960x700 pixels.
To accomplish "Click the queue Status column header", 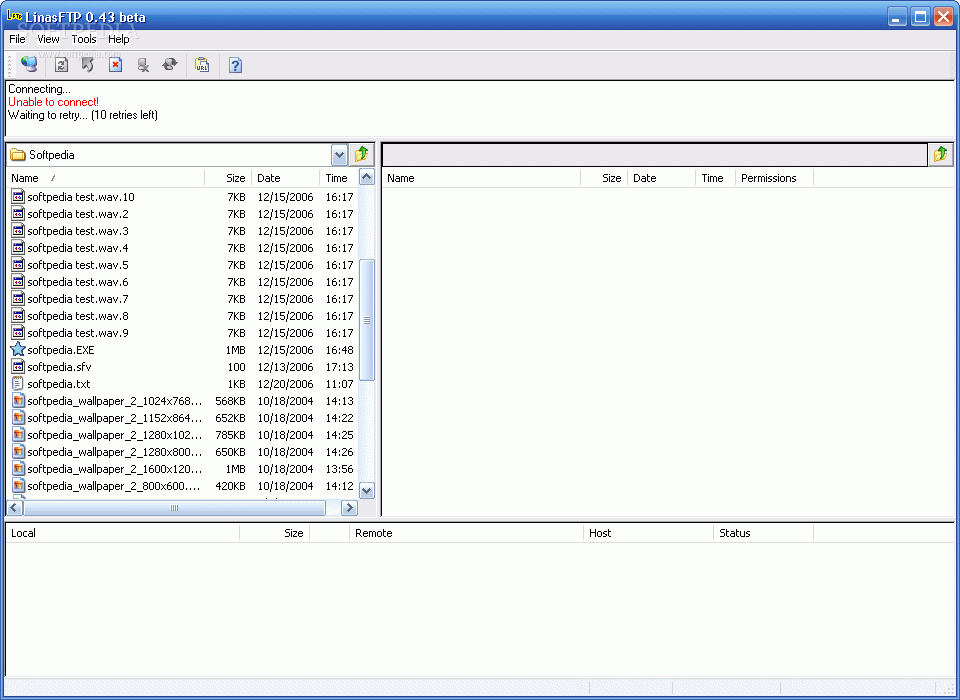I will (763, 533).
